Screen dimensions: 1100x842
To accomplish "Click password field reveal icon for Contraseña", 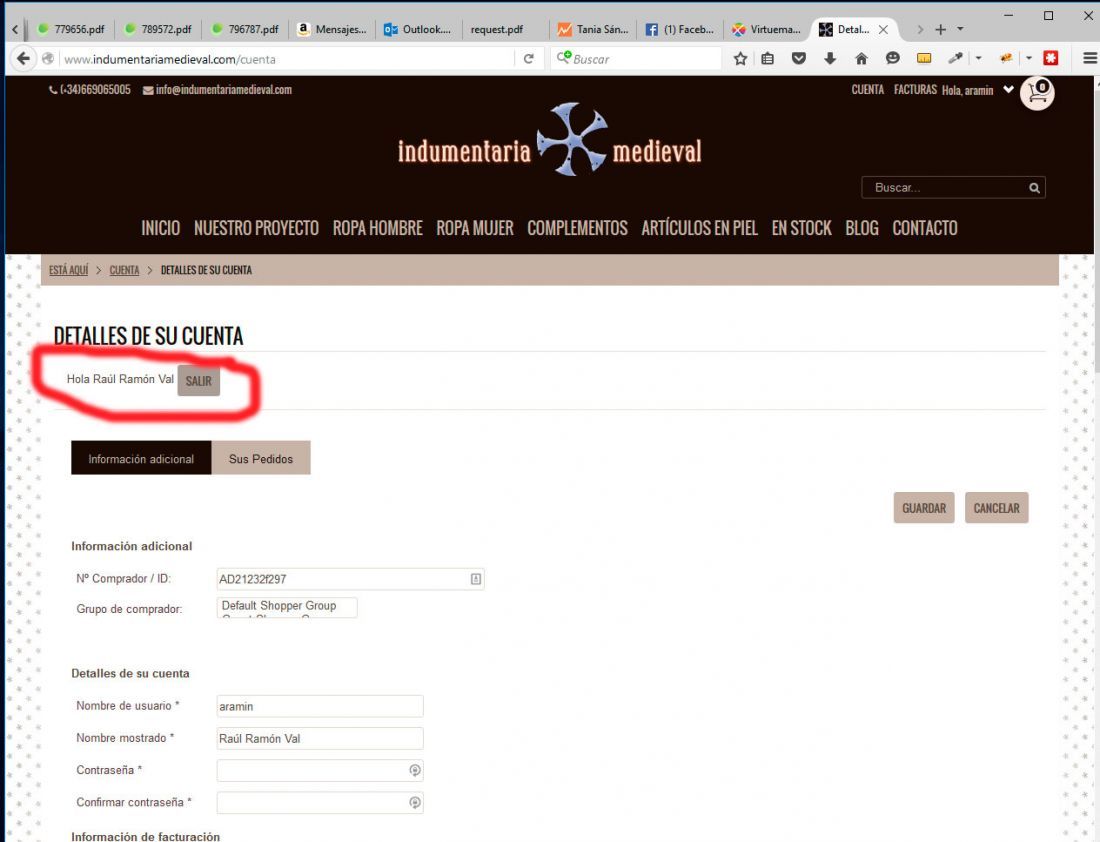I will point(415,770).
